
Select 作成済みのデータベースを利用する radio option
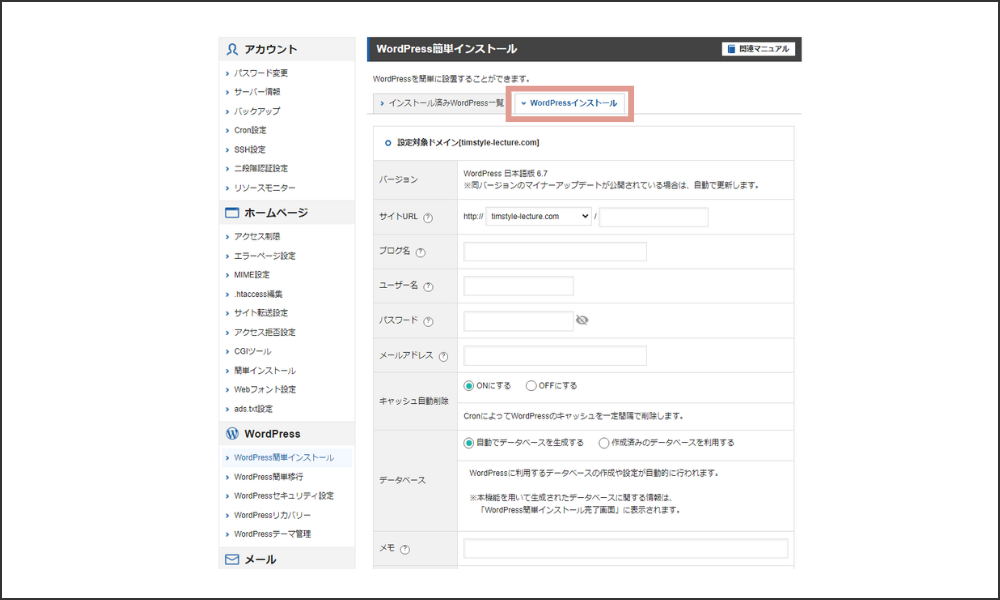point(603,443)
